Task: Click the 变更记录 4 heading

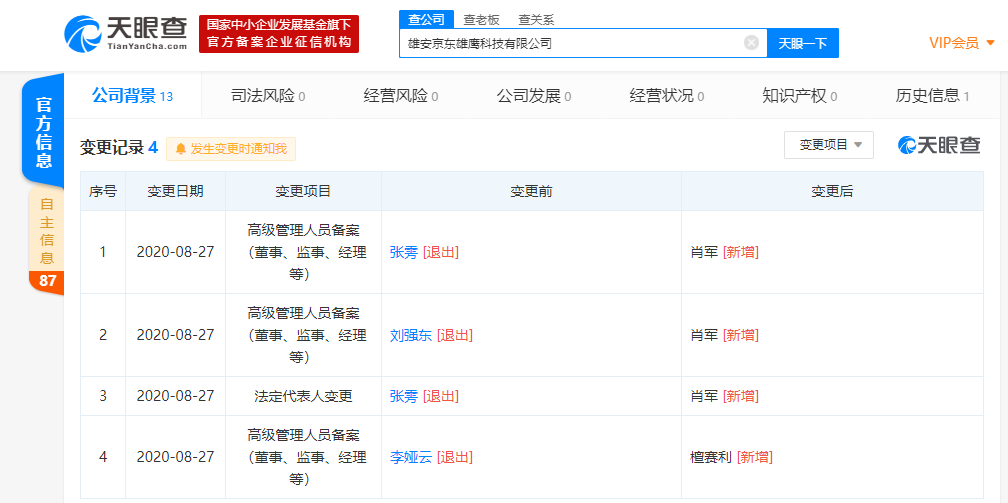Action: coord(118,147)
